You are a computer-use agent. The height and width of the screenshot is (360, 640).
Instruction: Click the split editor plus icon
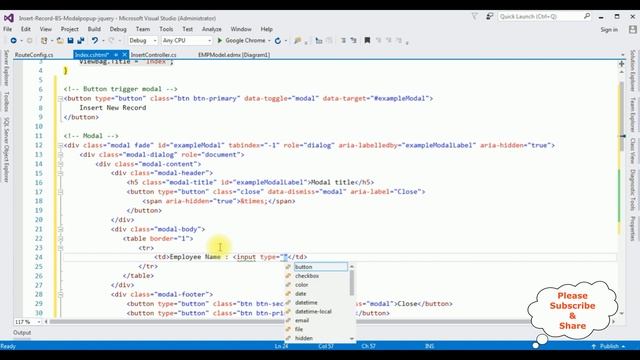coord(622,64)
